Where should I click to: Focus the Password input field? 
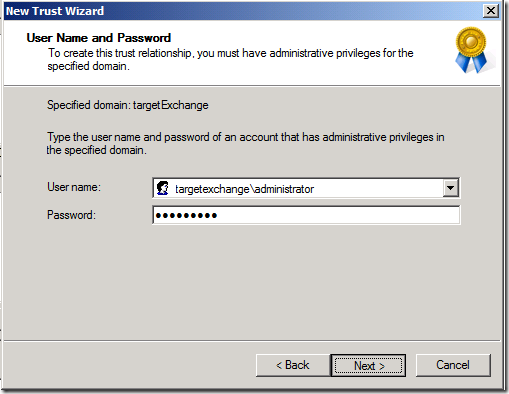(x=306, y=215)
